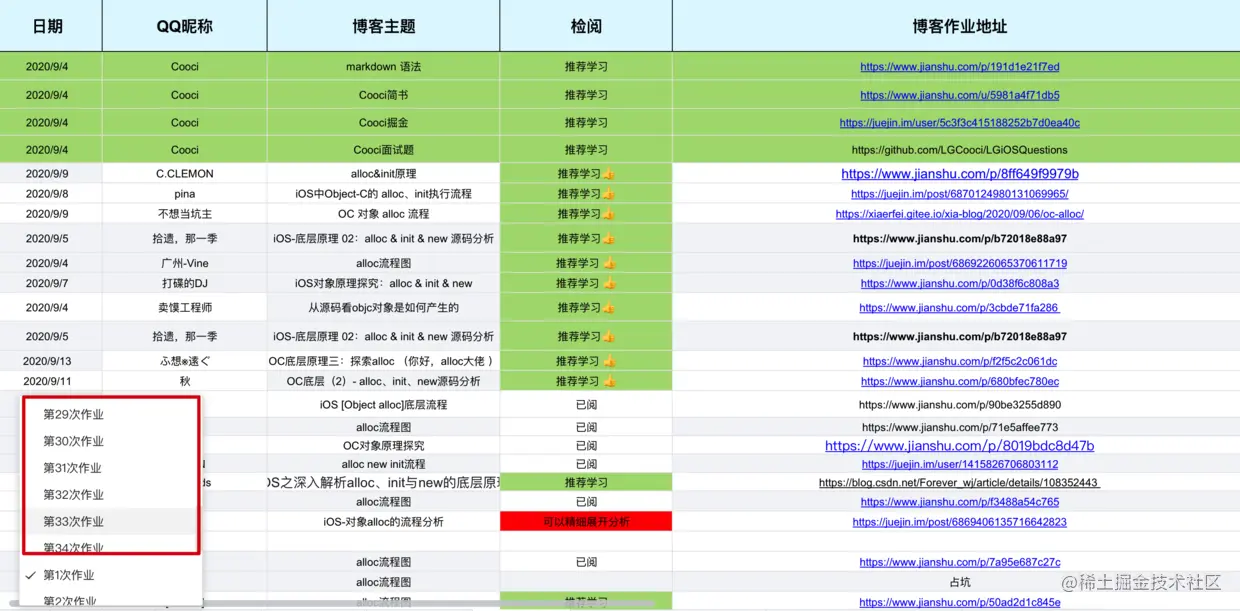
Task: Click the QQ昵称 column header
Action: [185, 26]
